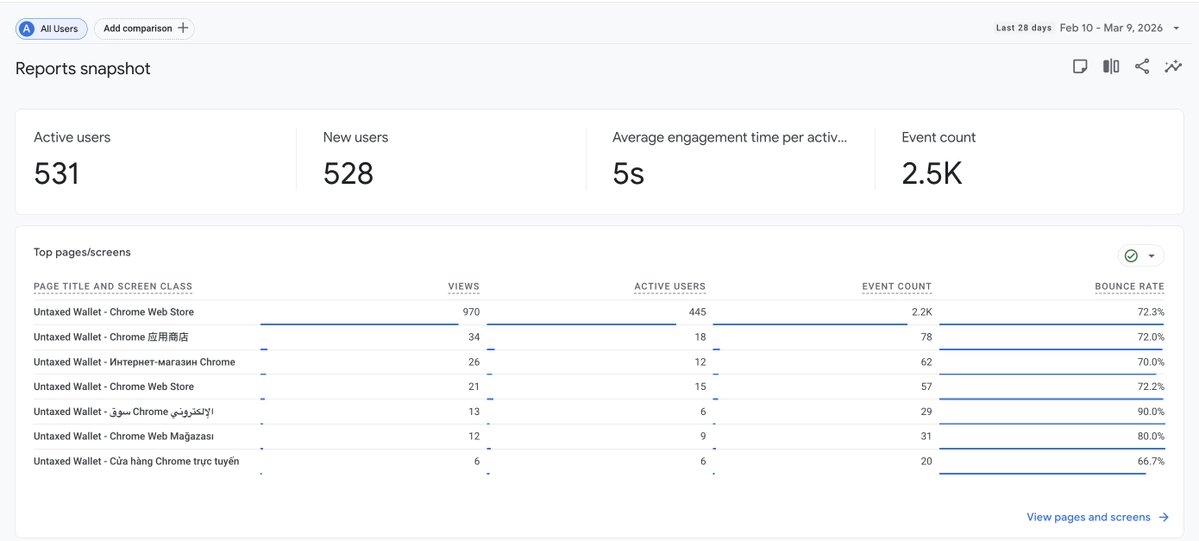Click the 970 views value
The height and width of the screenshot is (541, 1199).
471,312
